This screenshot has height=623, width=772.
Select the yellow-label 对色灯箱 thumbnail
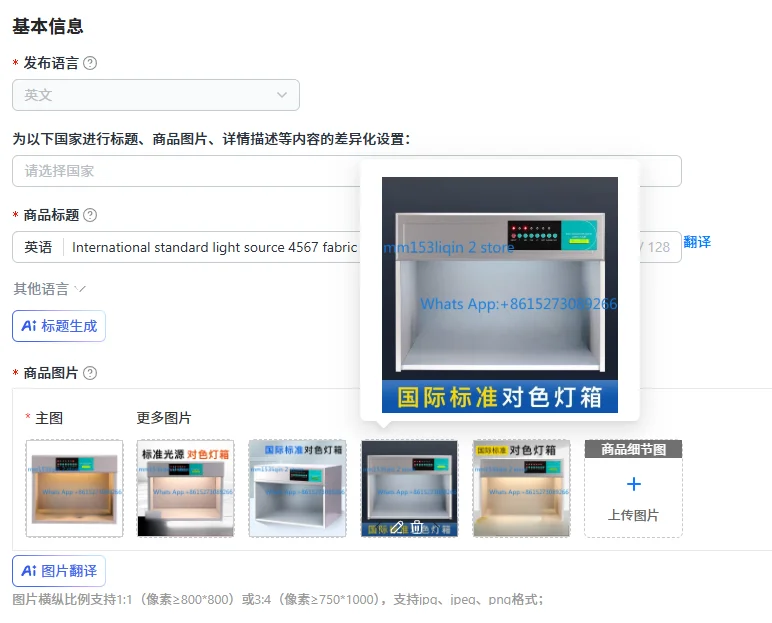click(521, 488)
